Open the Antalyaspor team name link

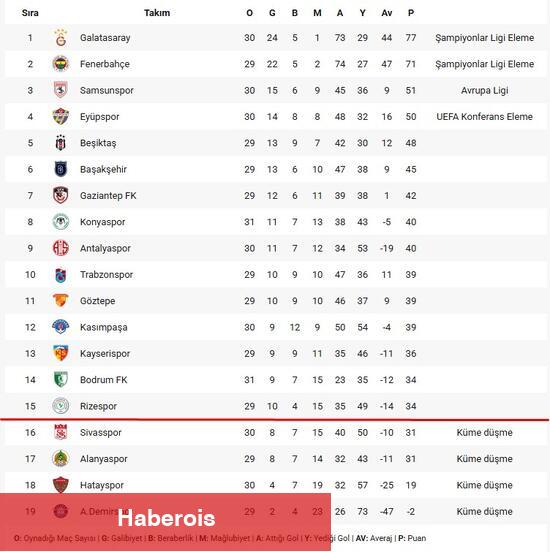pos(105,249)
